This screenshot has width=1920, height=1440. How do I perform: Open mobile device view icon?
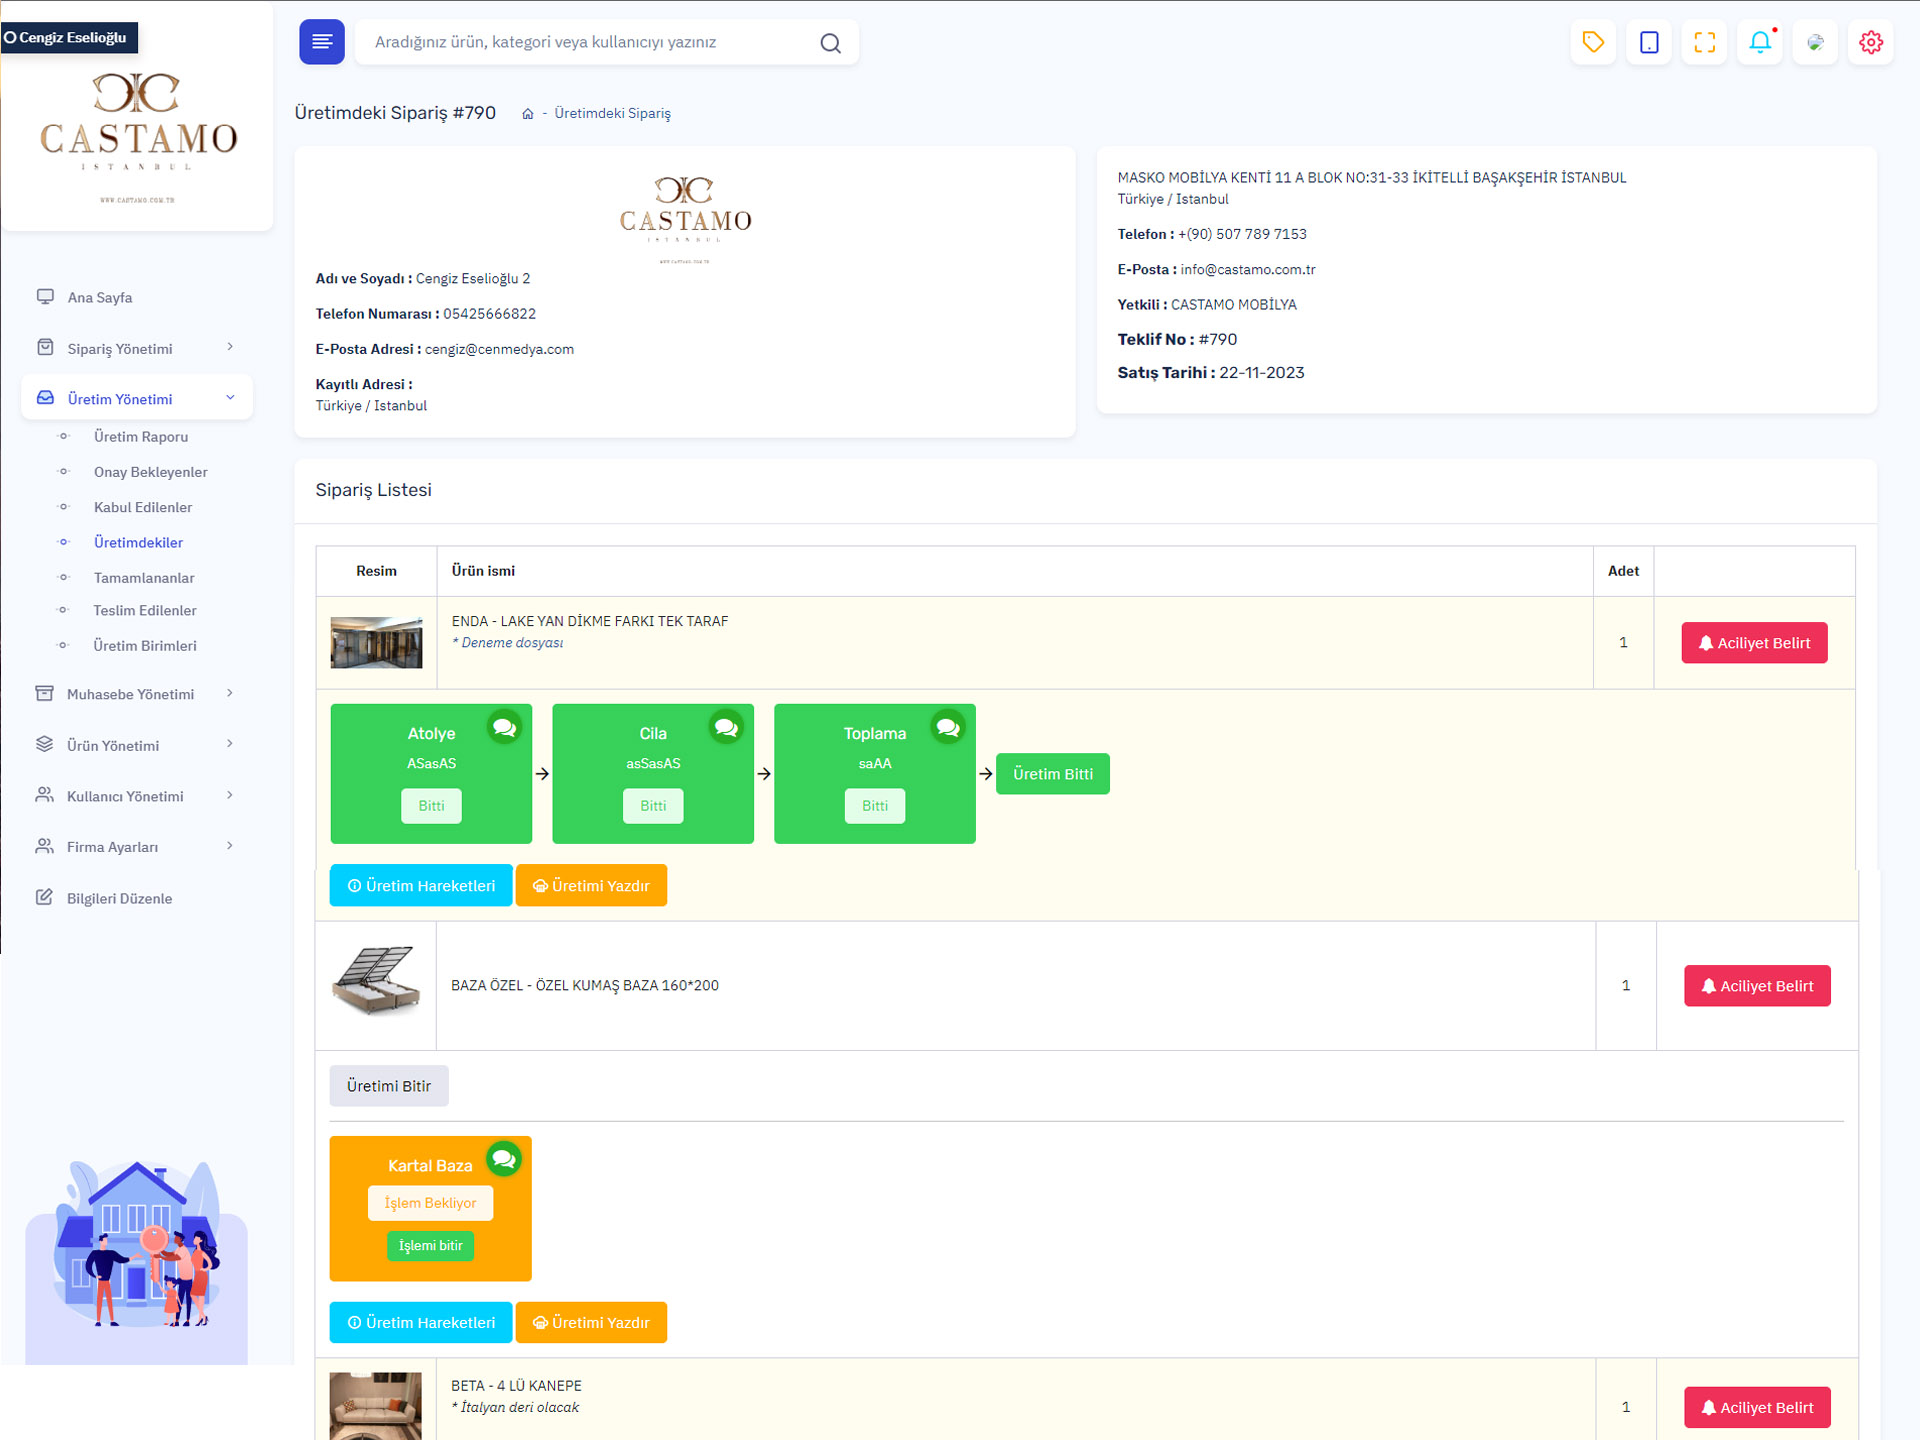1649,42
